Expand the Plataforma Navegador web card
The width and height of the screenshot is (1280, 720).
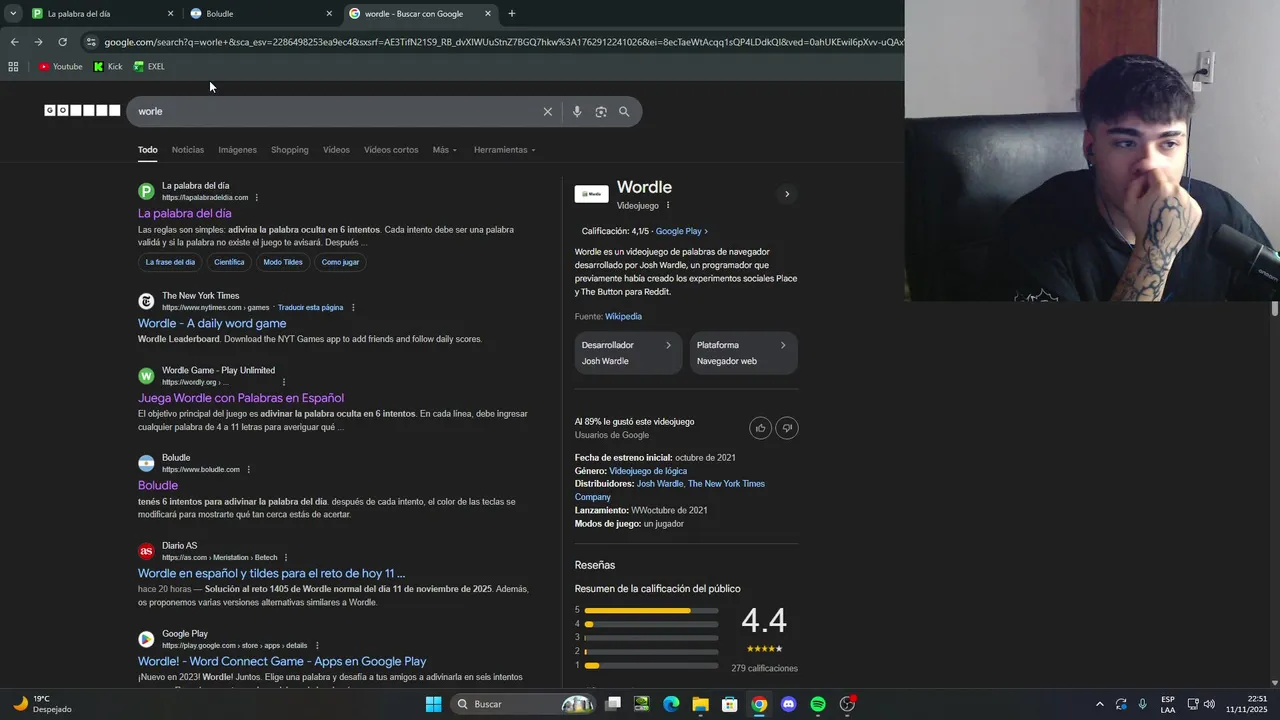(x=743, y=353)
